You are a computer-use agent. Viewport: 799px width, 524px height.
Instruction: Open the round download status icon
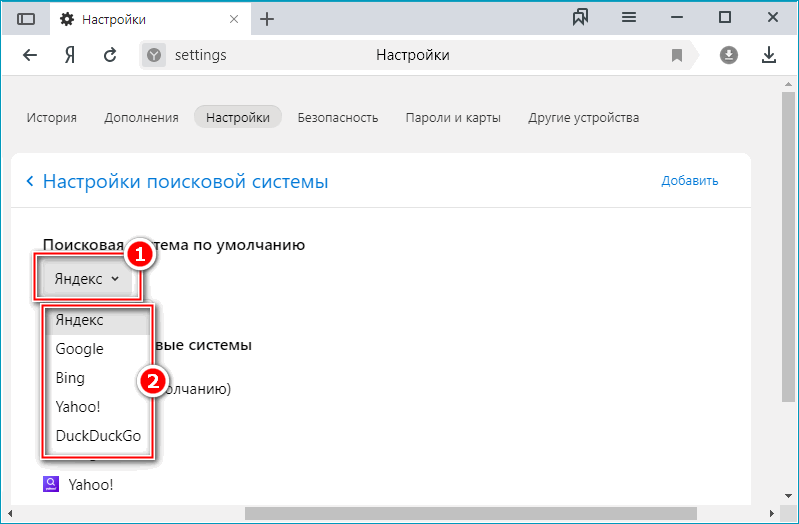click(729, 55)
